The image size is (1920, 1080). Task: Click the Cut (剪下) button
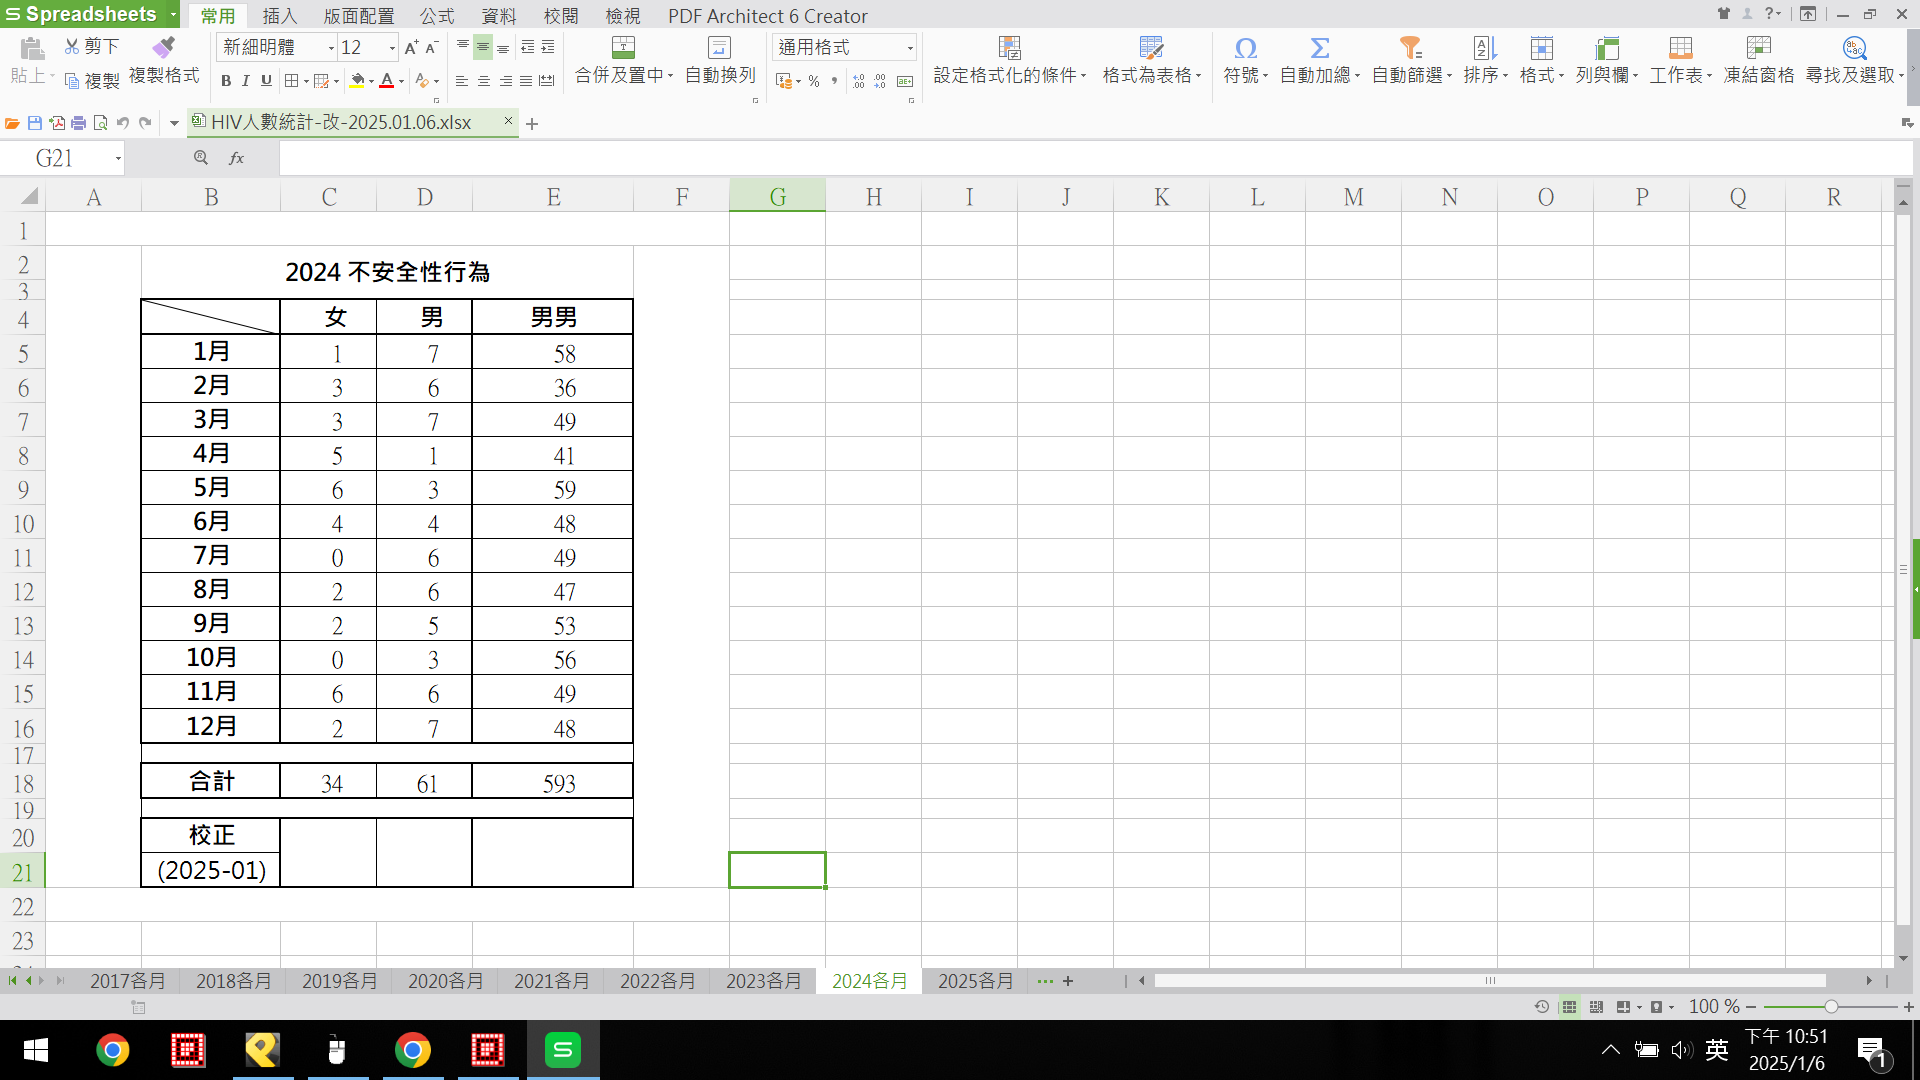point(92,47)
